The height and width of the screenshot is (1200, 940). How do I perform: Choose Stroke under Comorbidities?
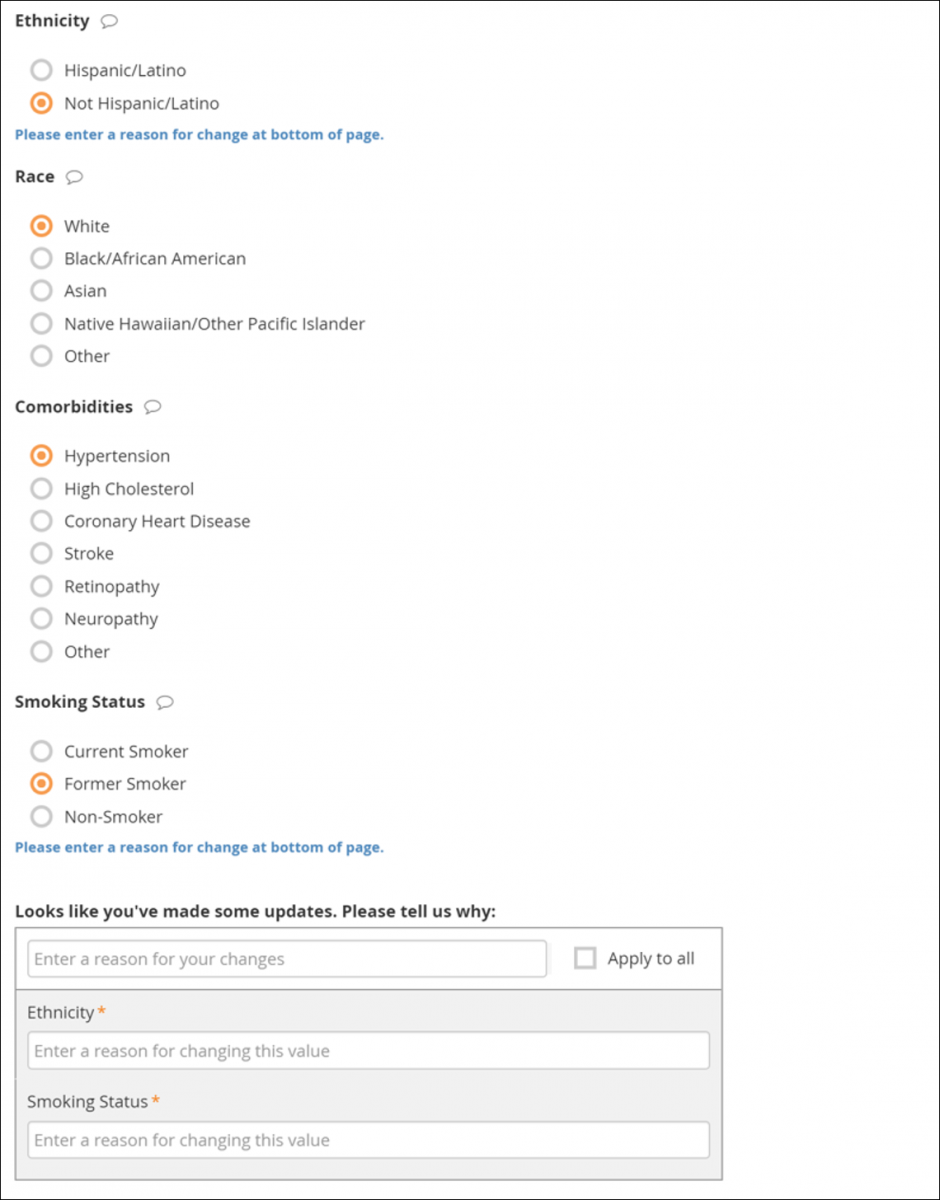(41, 553)
